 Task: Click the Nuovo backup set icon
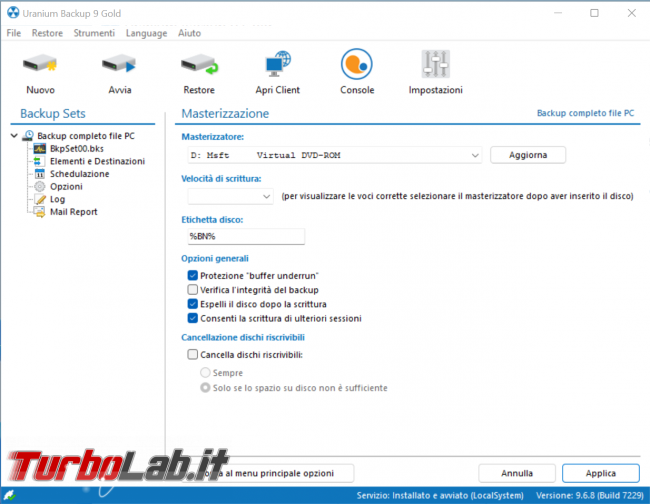pyautogui.click(x=40, y=64)
